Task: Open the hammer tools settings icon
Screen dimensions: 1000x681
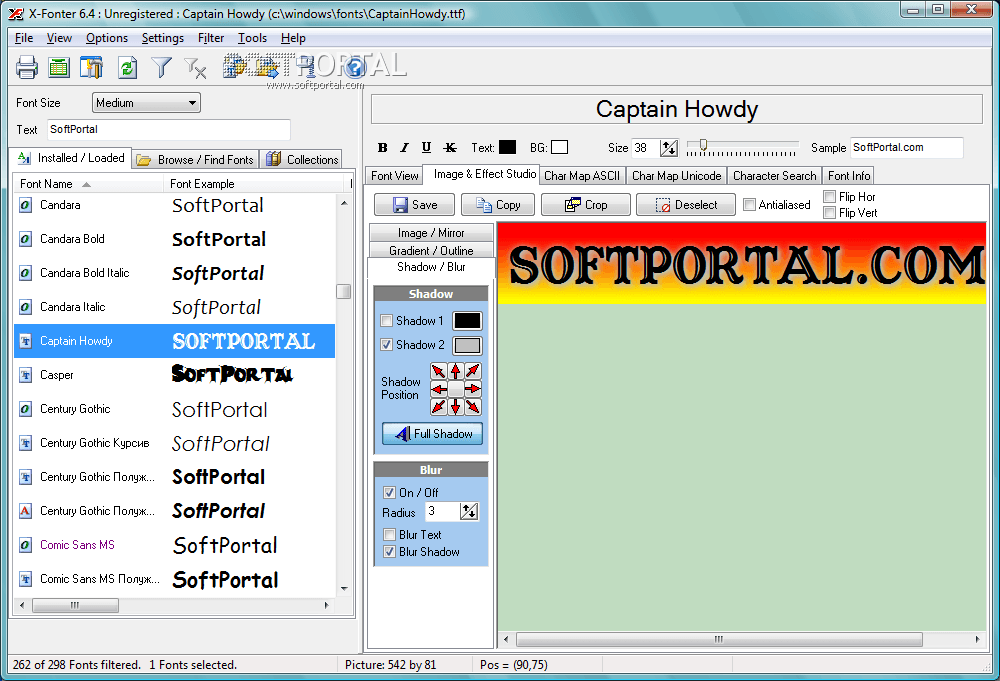Action: pos(91,67)
